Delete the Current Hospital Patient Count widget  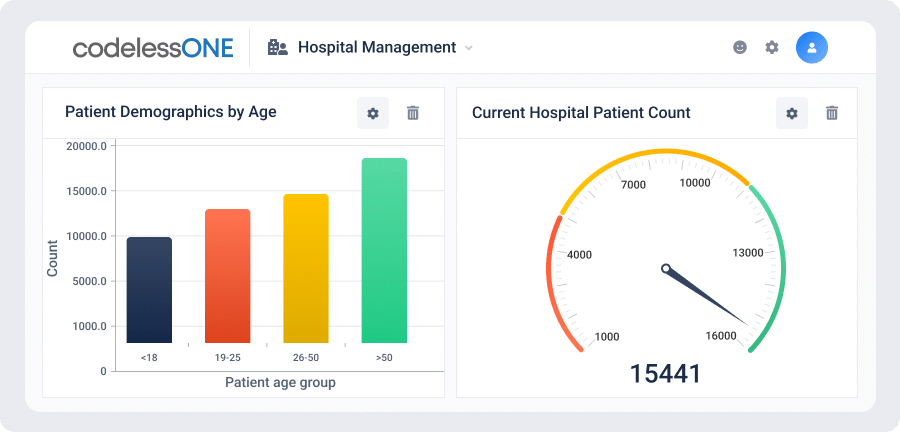pos(832,113)
